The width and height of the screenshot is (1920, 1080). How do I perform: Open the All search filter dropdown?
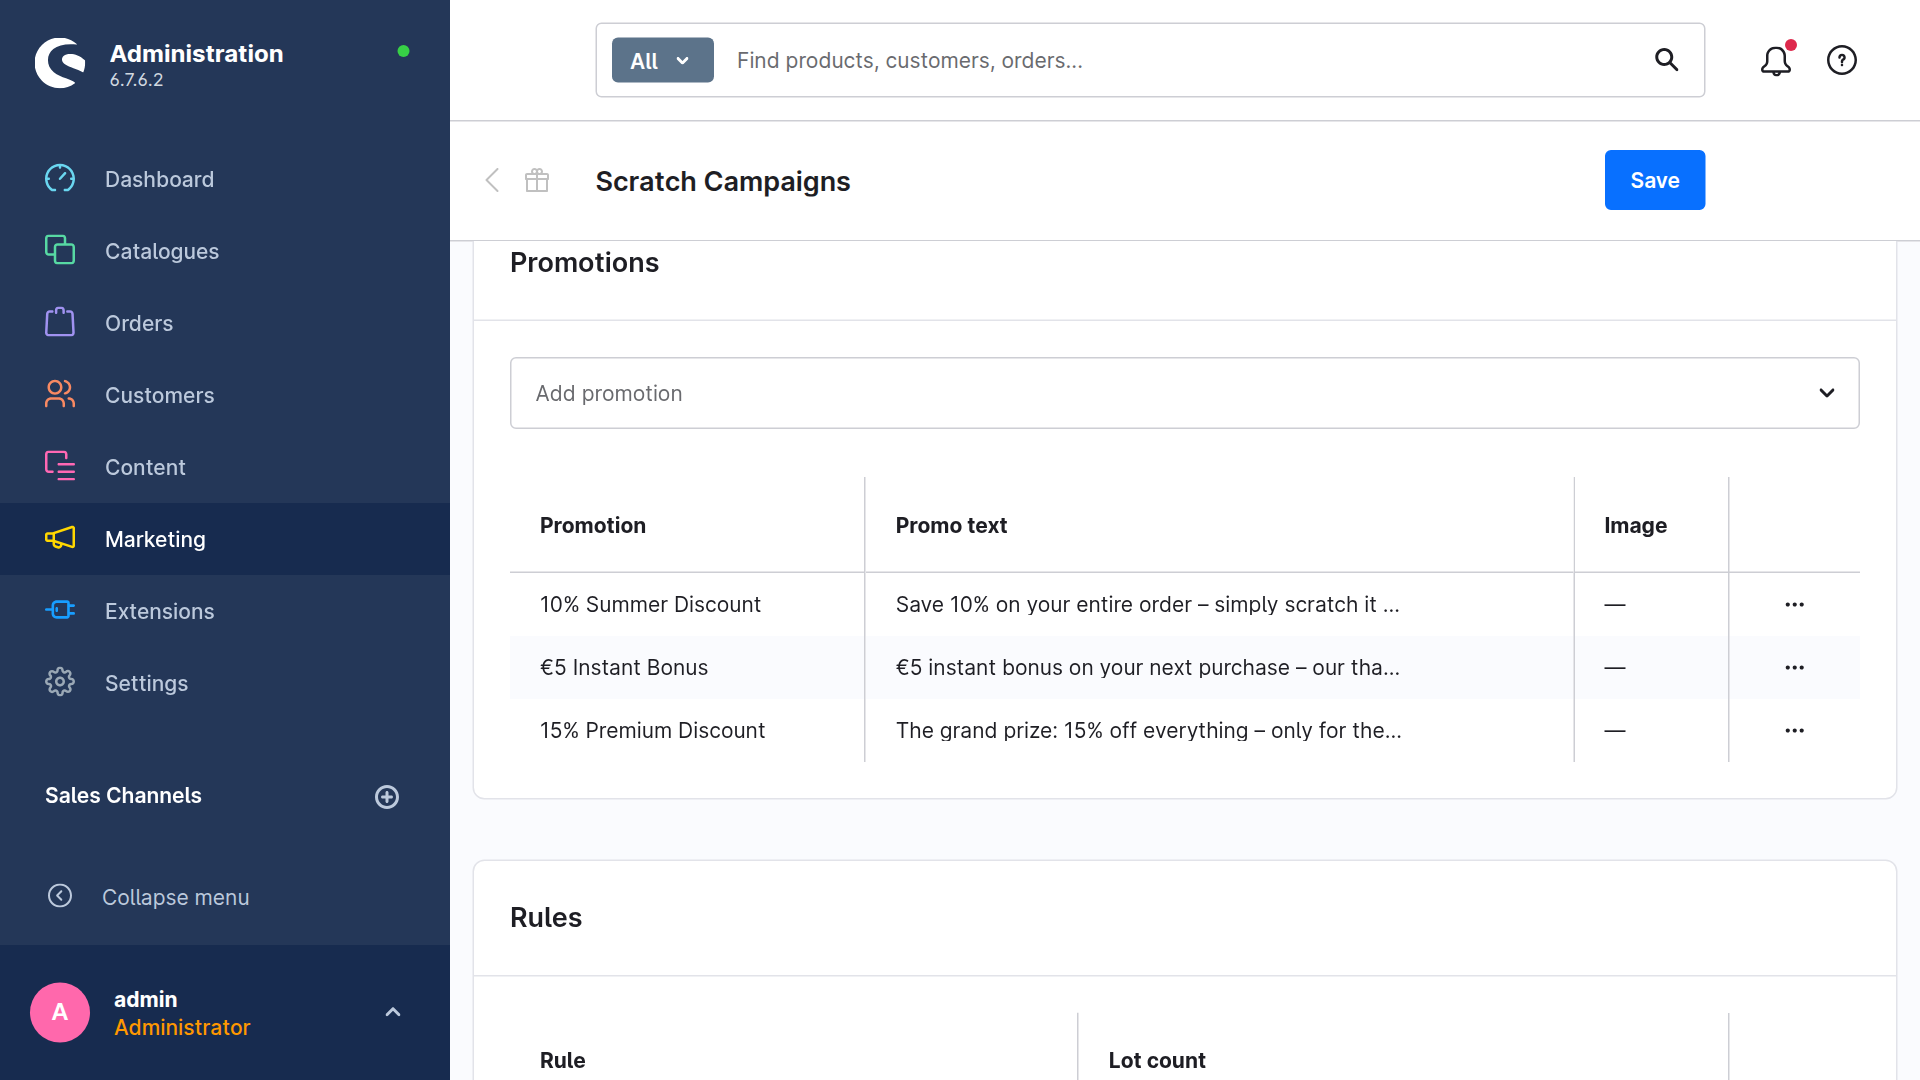click(662, 60)
